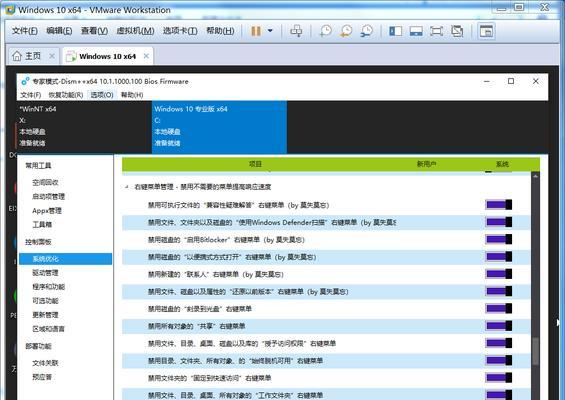565x400 pixels.
Task: Open 程序和功能 in the sidebar
Action: pyautogui.click(x=49, y=287)
